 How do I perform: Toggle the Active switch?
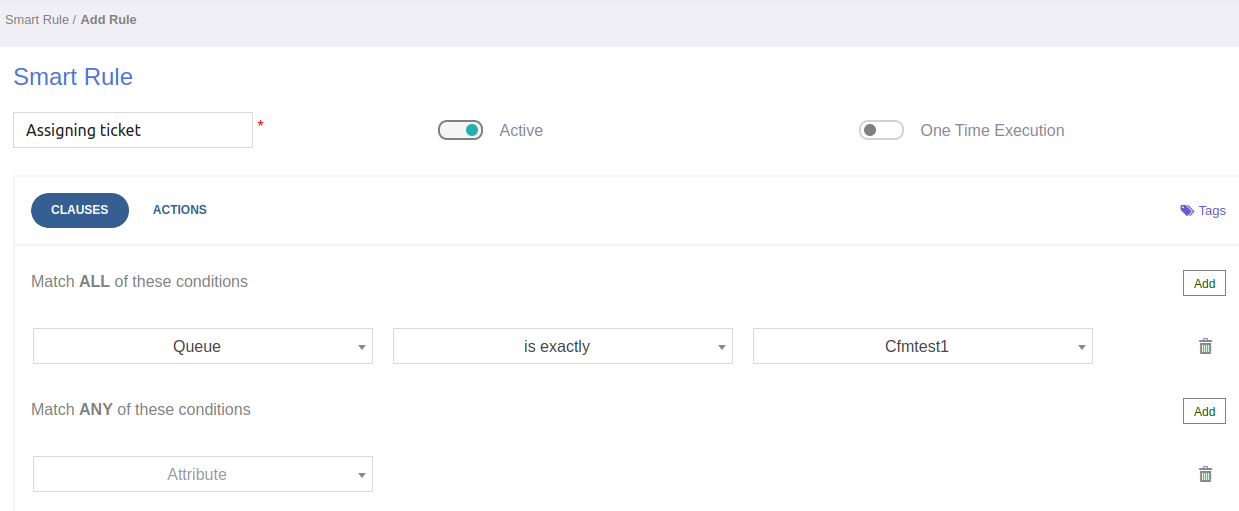(x=461, y=130)
